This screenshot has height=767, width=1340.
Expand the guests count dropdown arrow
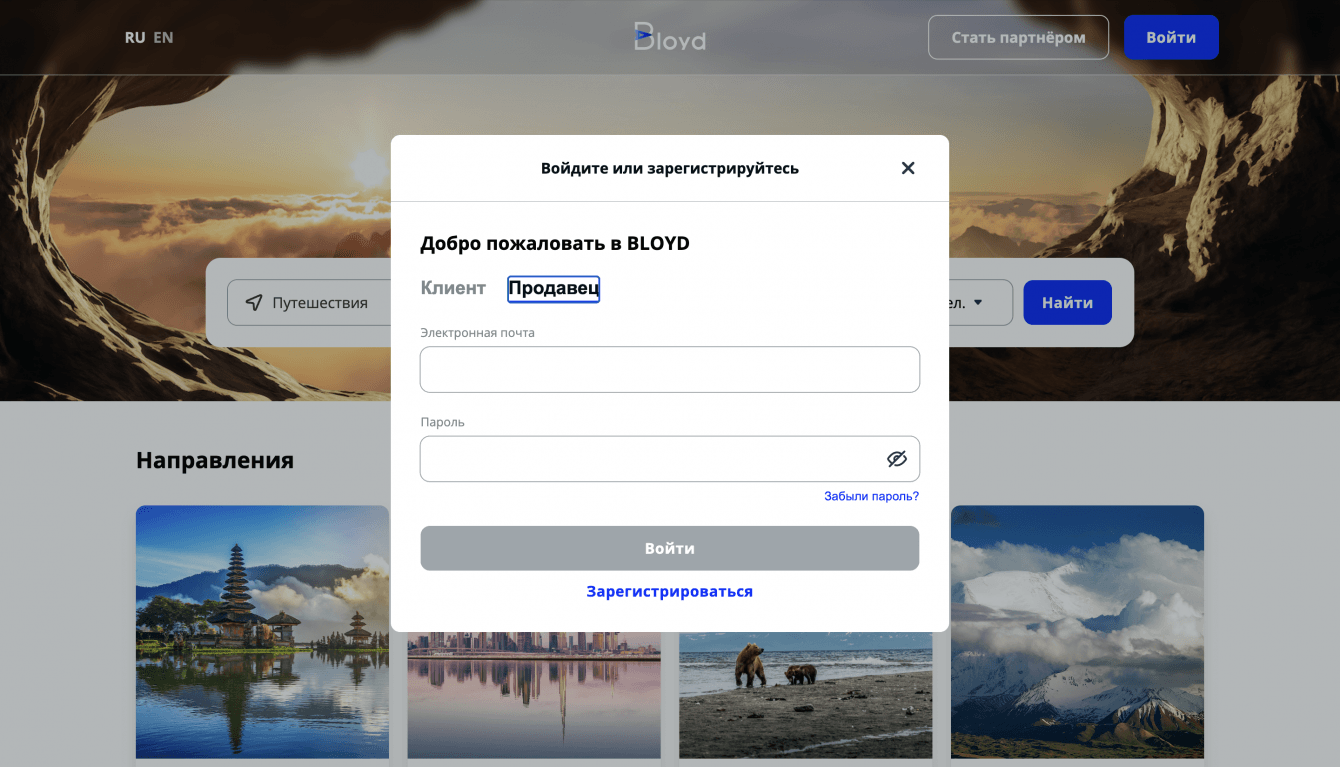(x=978, y=302)
